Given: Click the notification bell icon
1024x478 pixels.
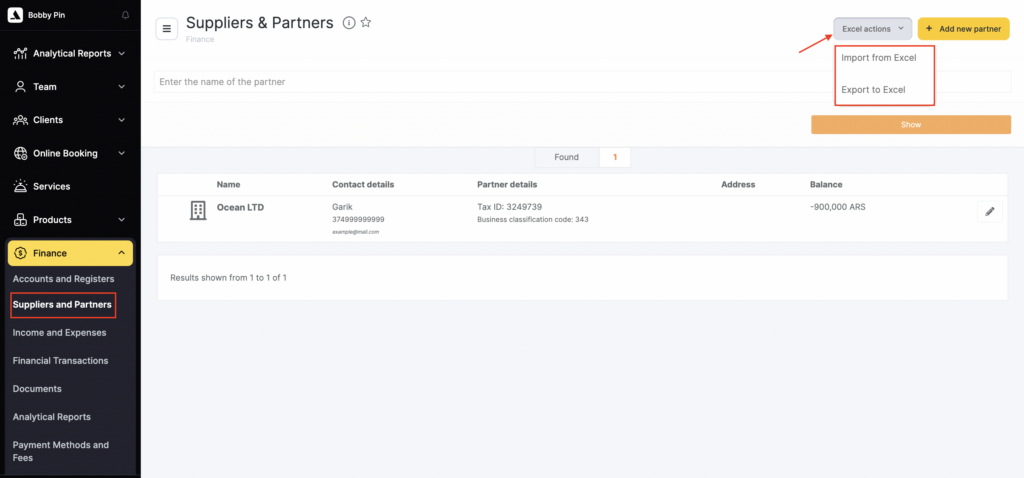Looking at the screenshot, I should 125,15.
